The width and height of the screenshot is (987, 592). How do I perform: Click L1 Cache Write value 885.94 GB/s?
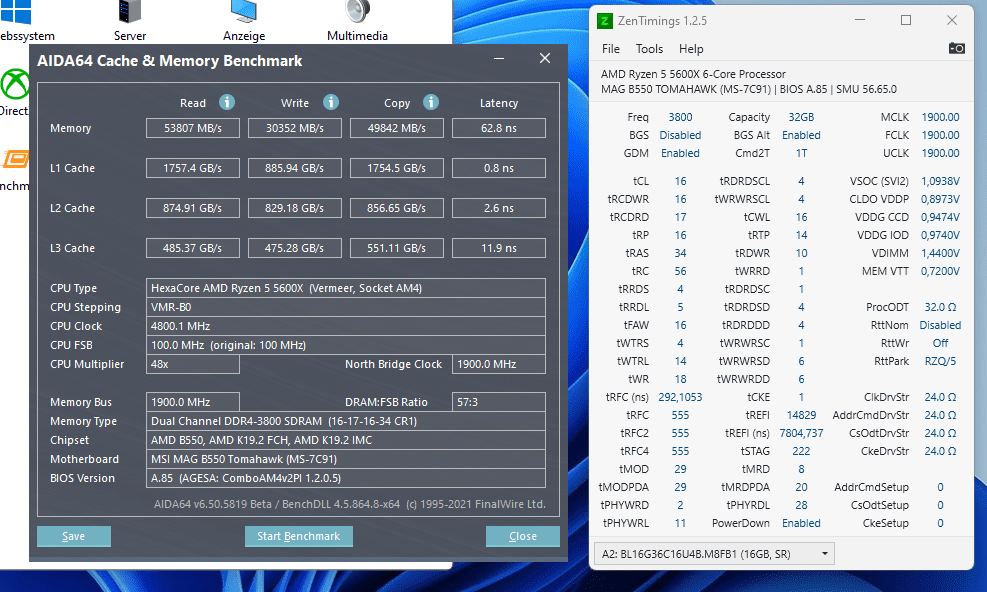295,168
